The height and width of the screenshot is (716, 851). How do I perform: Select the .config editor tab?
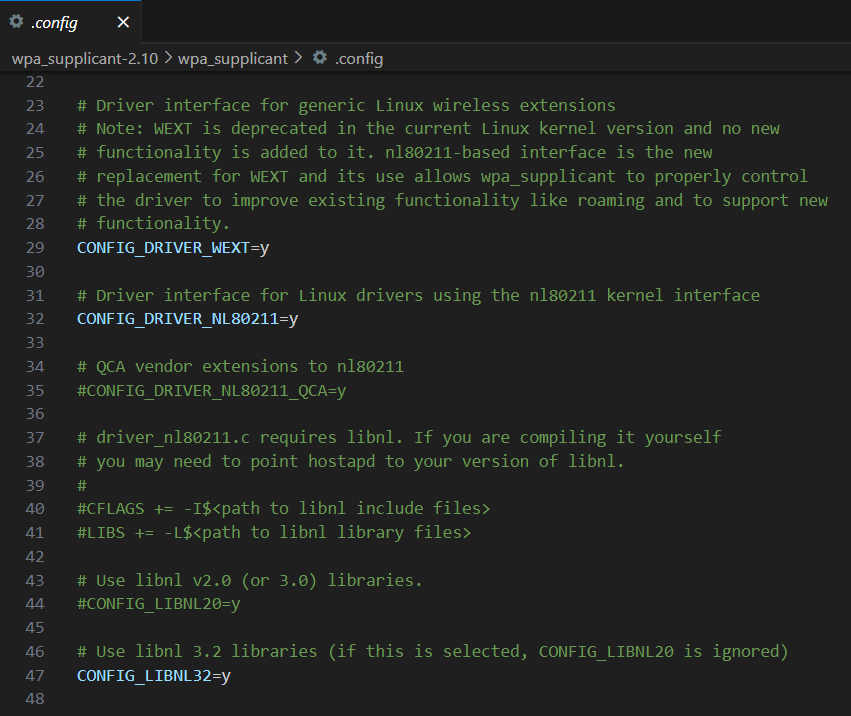[x=56, y=22]
